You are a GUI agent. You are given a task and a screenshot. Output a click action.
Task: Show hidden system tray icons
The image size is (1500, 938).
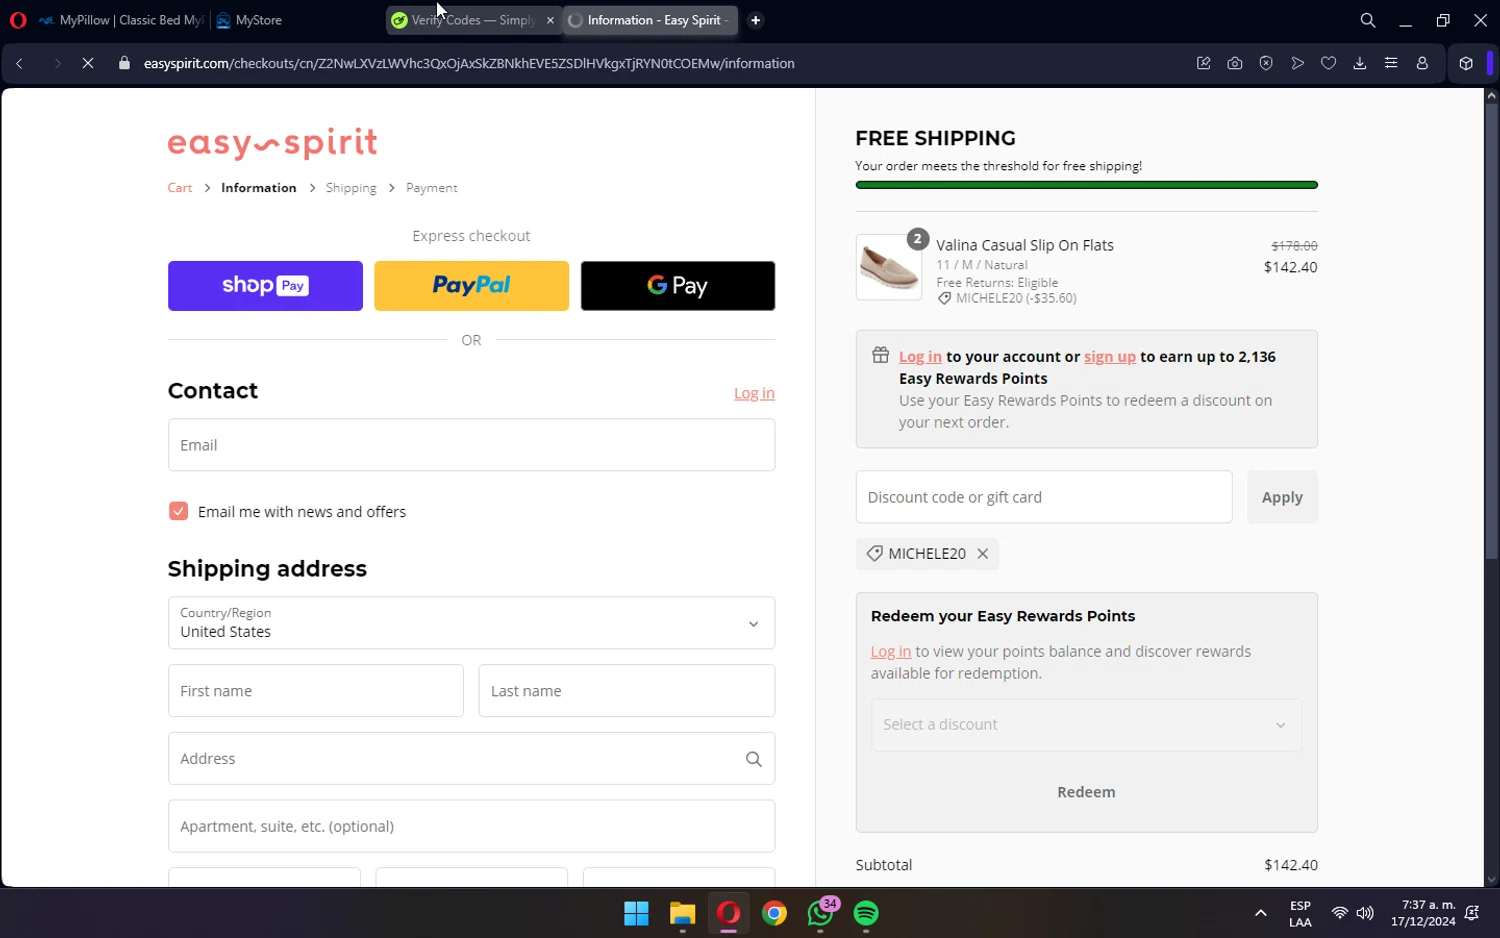coord(1260,914)
